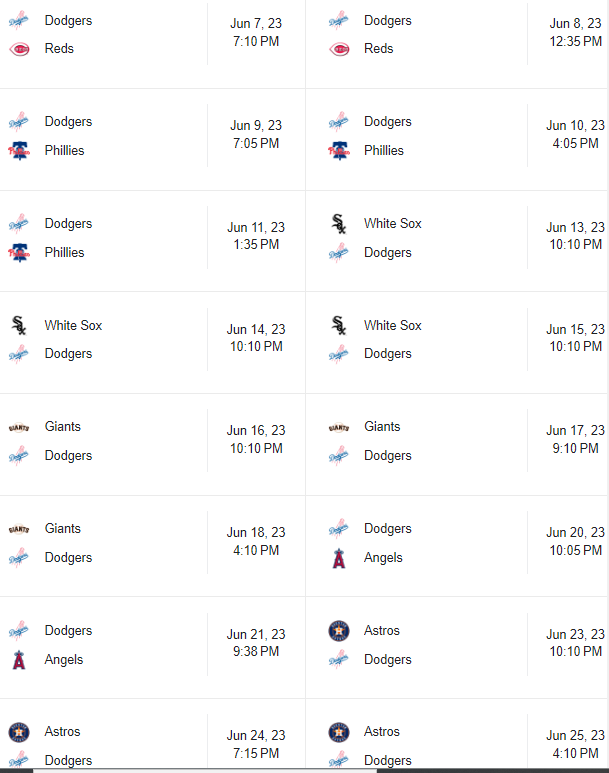Click the White Sox logo in Jun 15 game
Viewport: 609px width, 773px height.
coord(339,325)
